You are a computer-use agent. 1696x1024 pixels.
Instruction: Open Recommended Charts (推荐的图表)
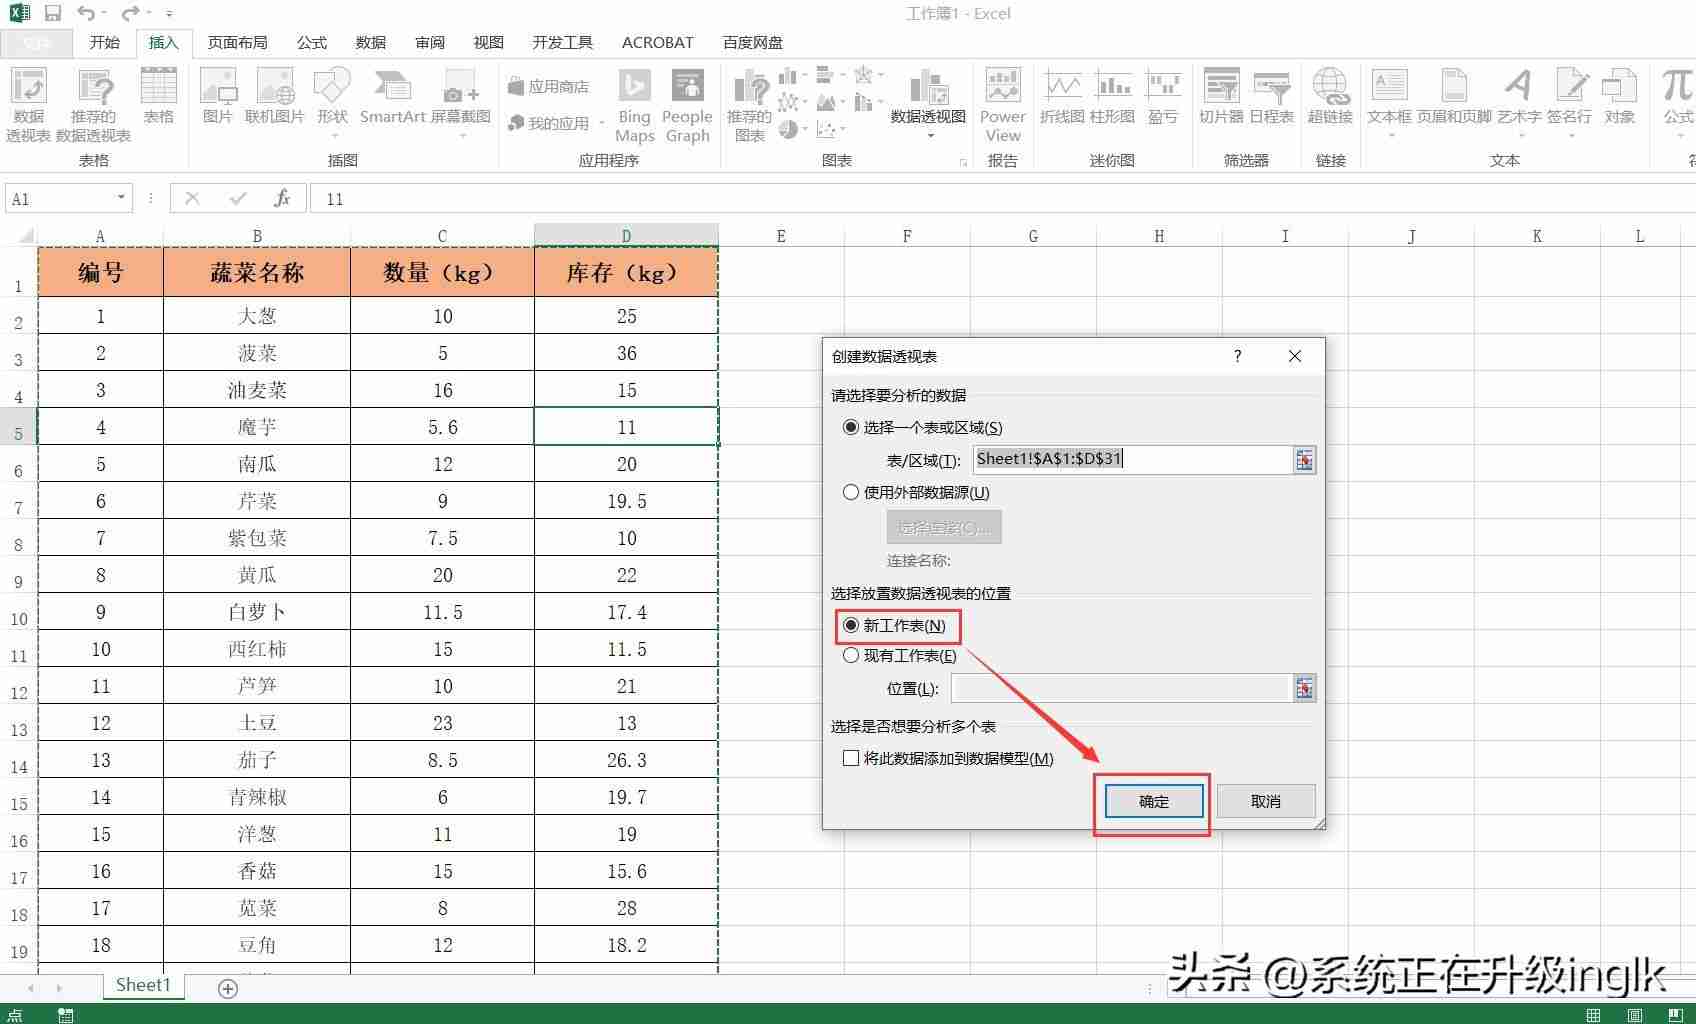[749, 105]
